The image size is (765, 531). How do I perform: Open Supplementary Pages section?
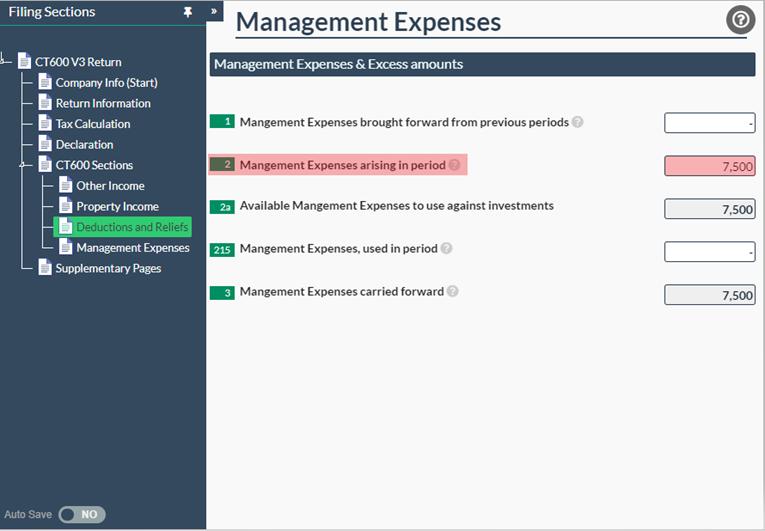(x=108, y=268)
